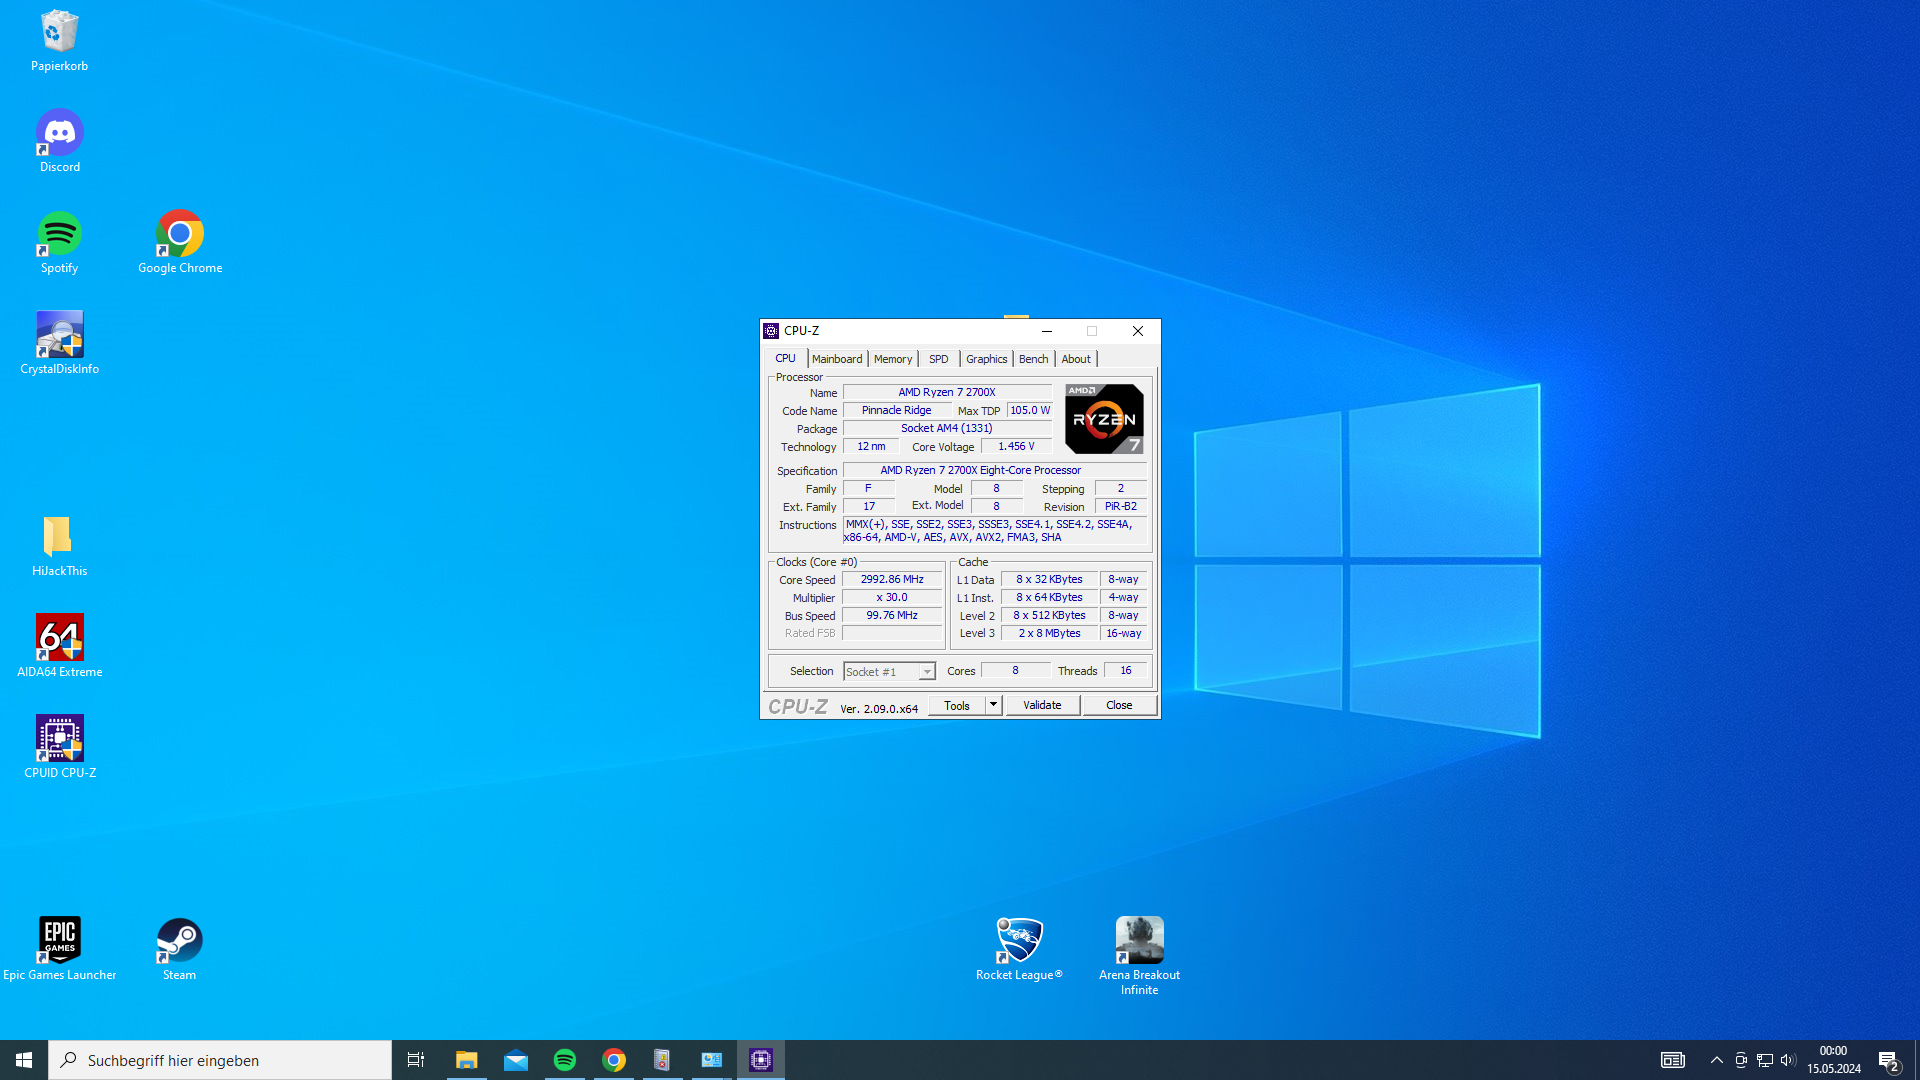
Task: Open the Tools dropdown arrow
Action: (993, 705)
